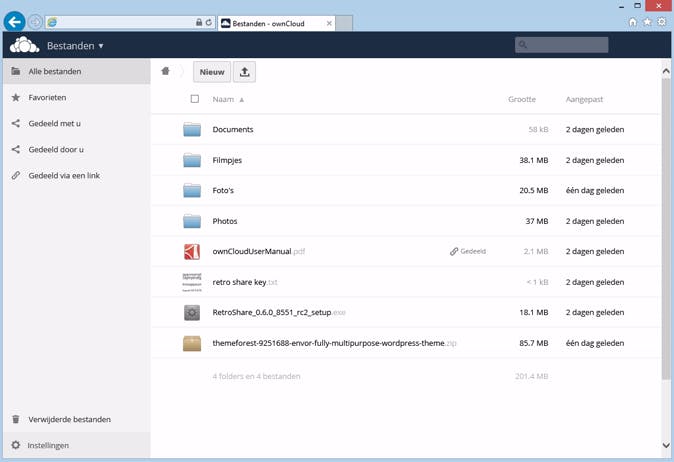
Task: Go to home folder breadcrumb icon
Action: coord(165,71)
